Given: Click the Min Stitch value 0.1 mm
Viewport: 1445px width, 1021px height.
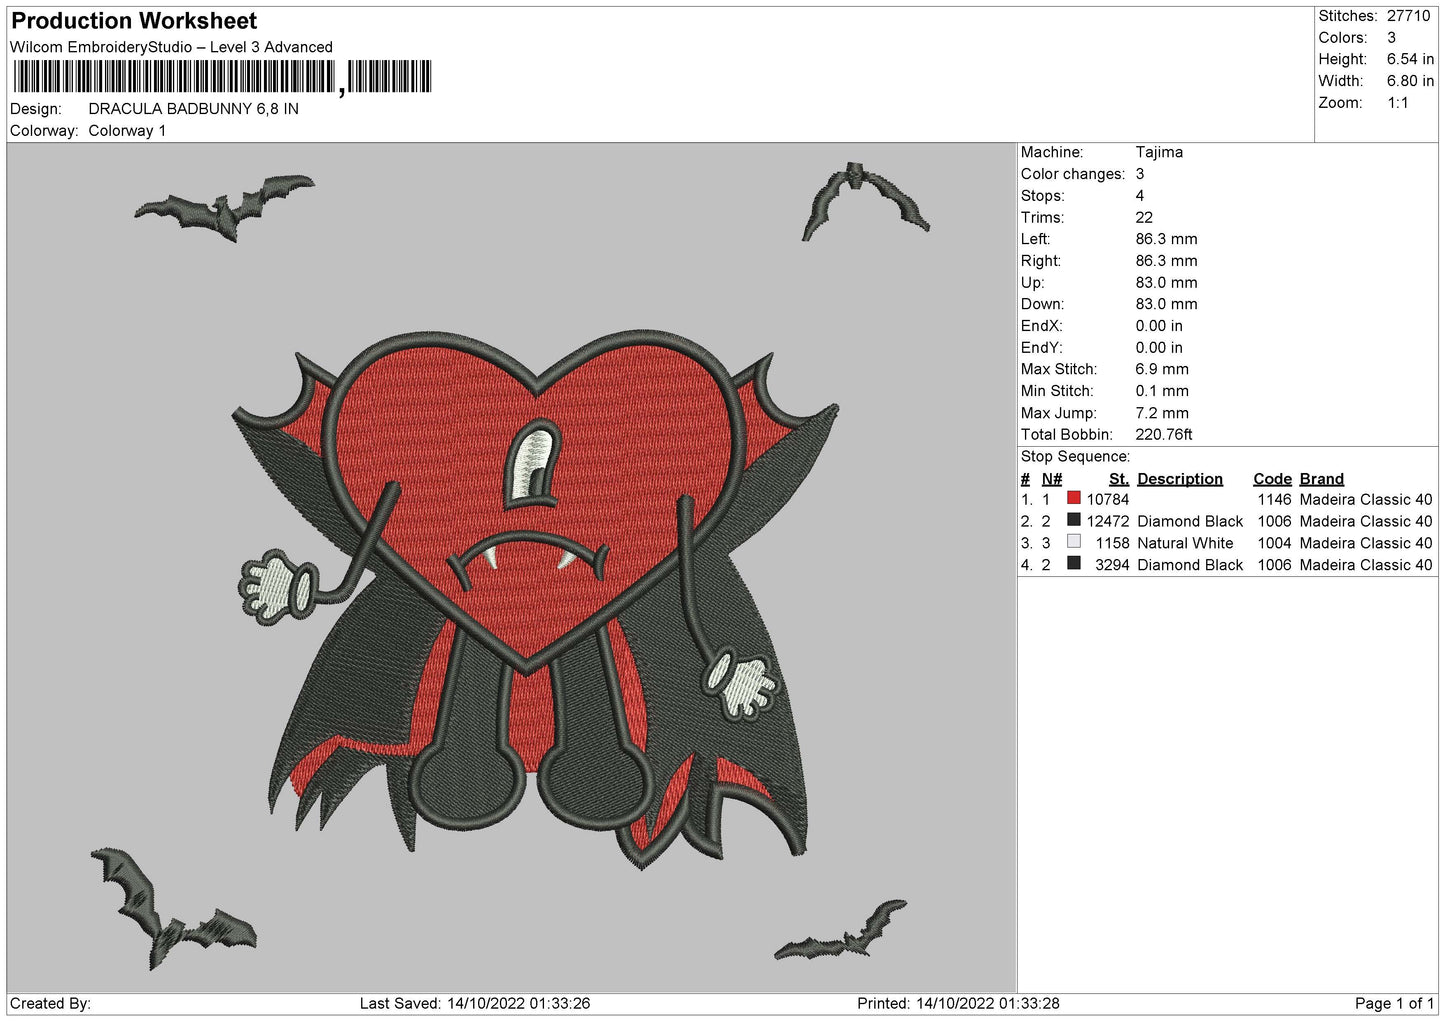Looking at the screenshot, I should pyautogui.click(x=1162, y=391).
